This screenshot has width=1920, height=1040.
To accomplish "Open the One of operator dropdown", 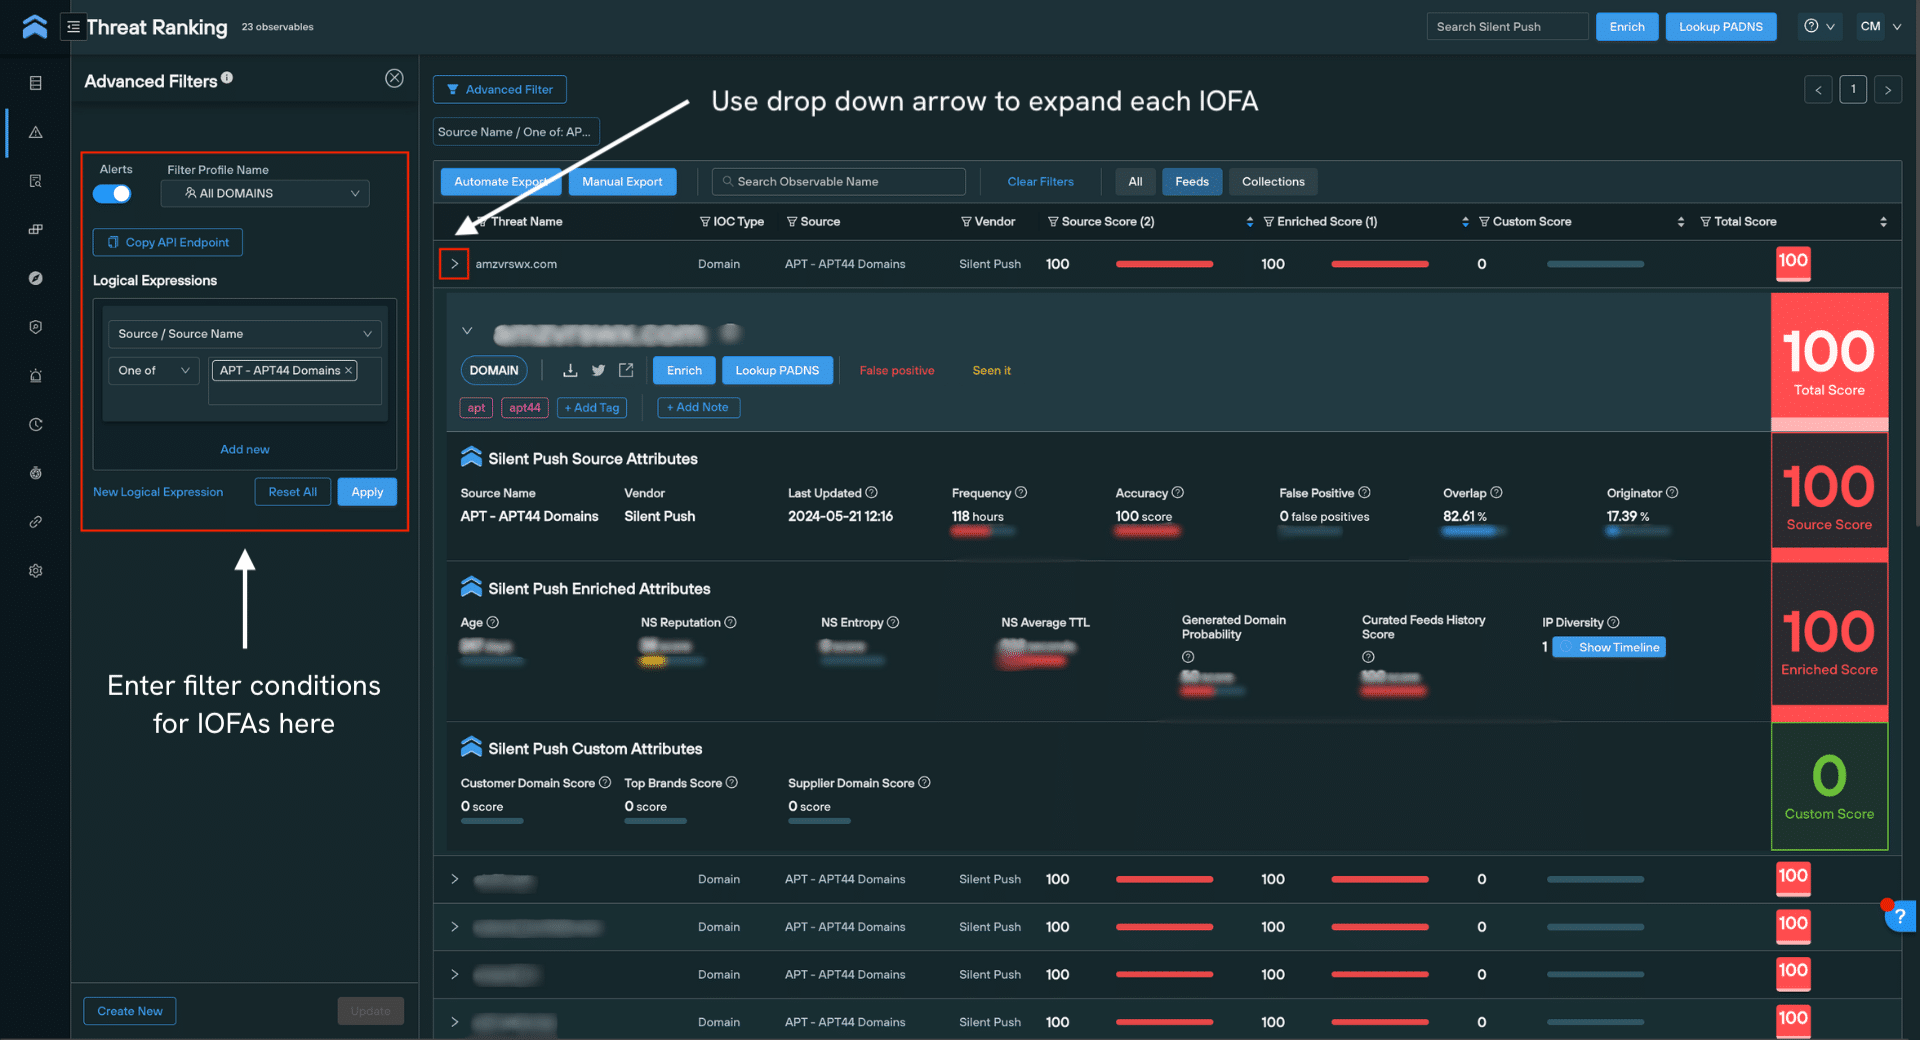I will [154, 371].
